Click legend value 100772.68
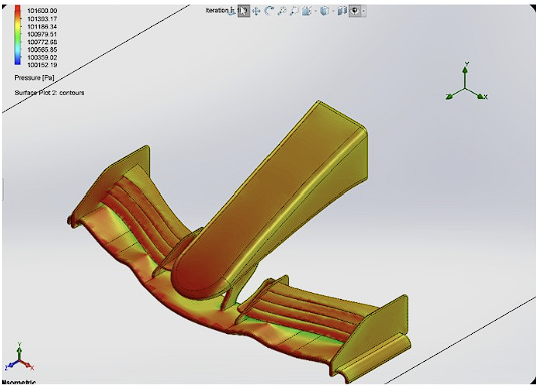This screenshot has width=536, height=386. [42, 42]
